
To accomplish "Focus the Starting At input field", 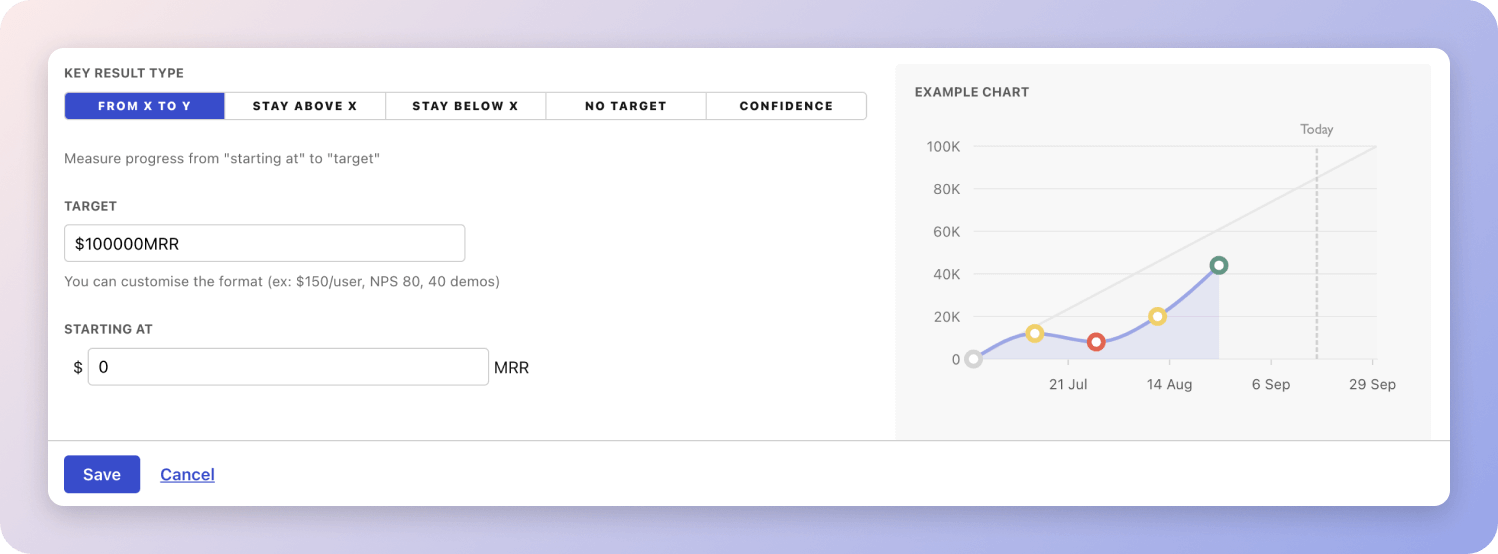I will [x=288, y=367].
